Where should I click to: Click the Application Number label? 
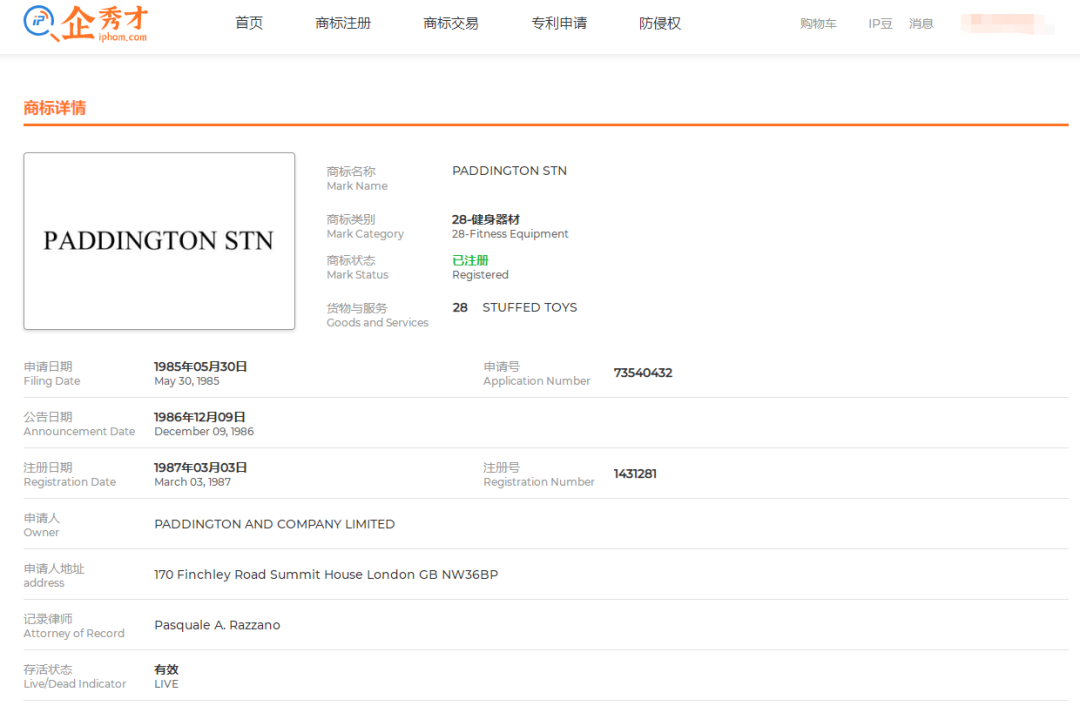(537, 381)
